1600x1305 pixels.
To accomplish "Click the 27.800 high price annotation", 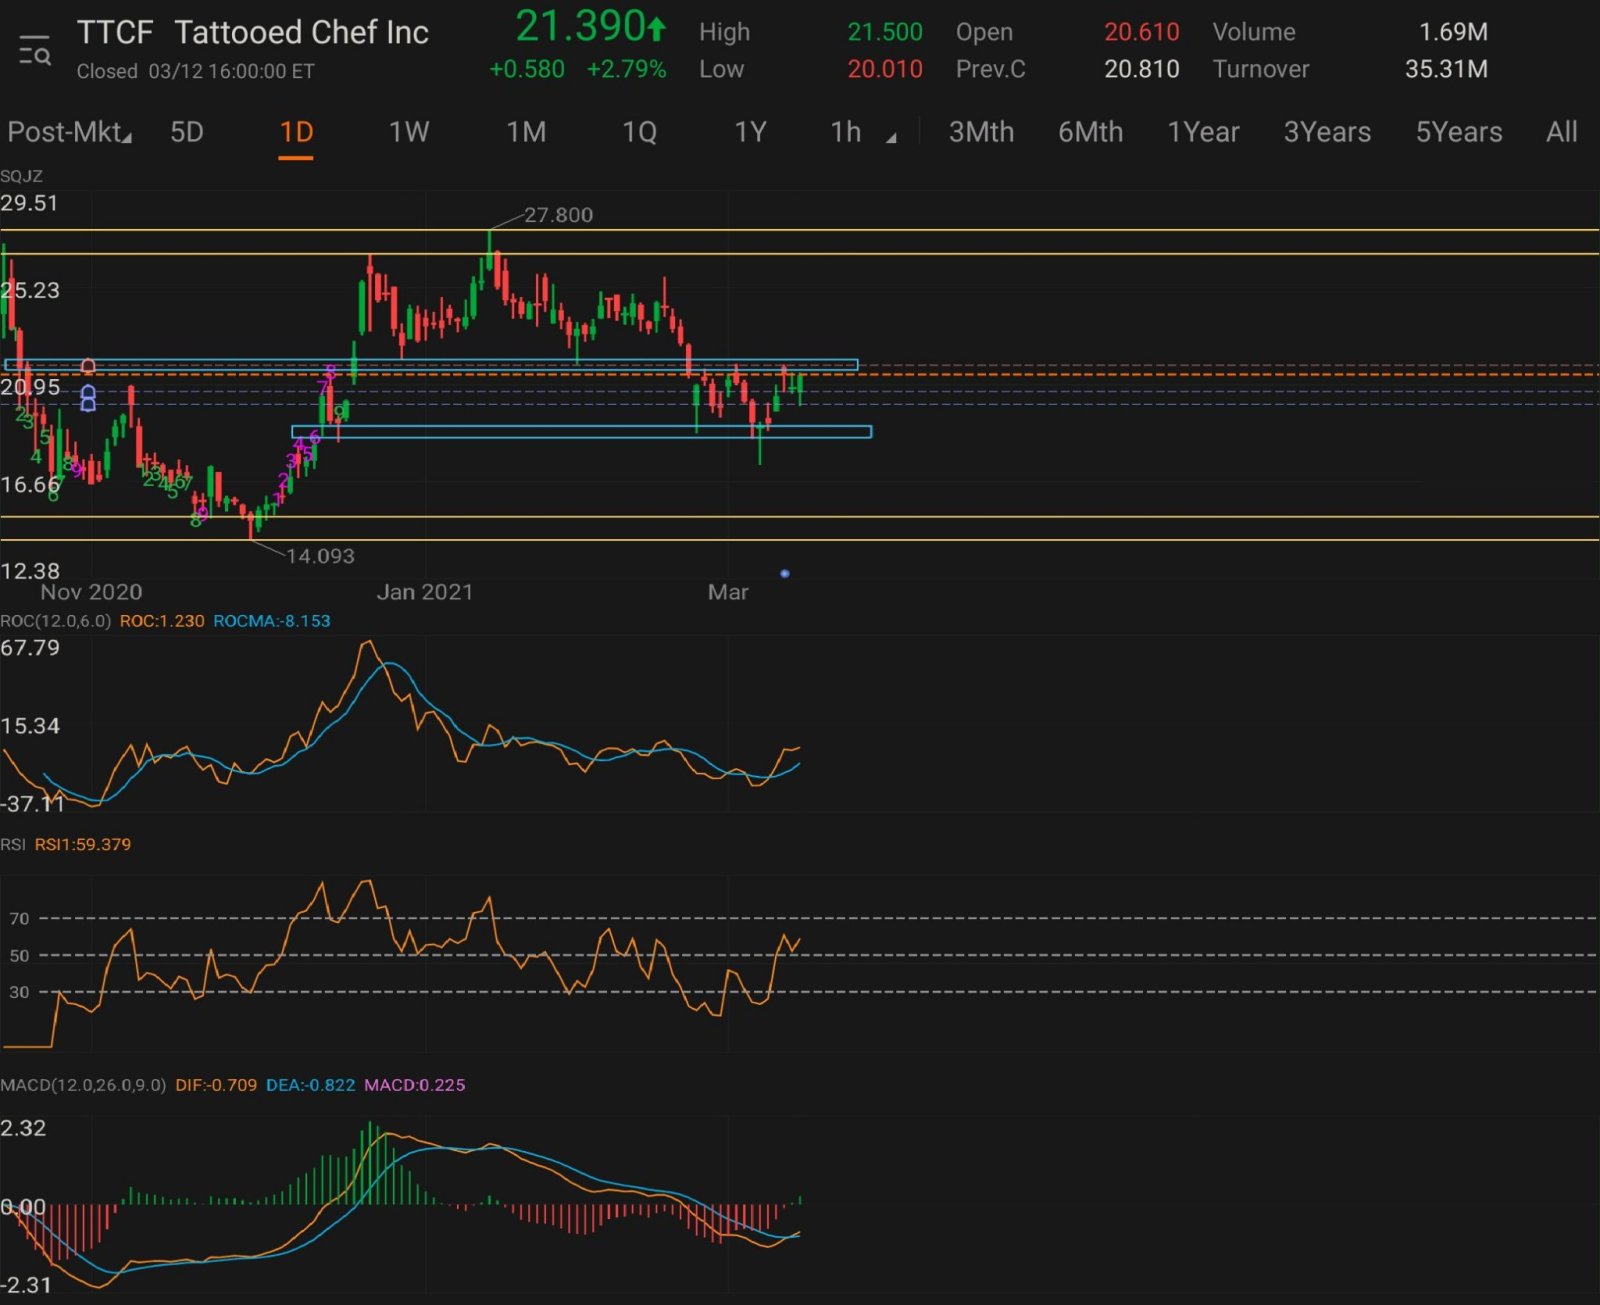I will click(558, 215).
